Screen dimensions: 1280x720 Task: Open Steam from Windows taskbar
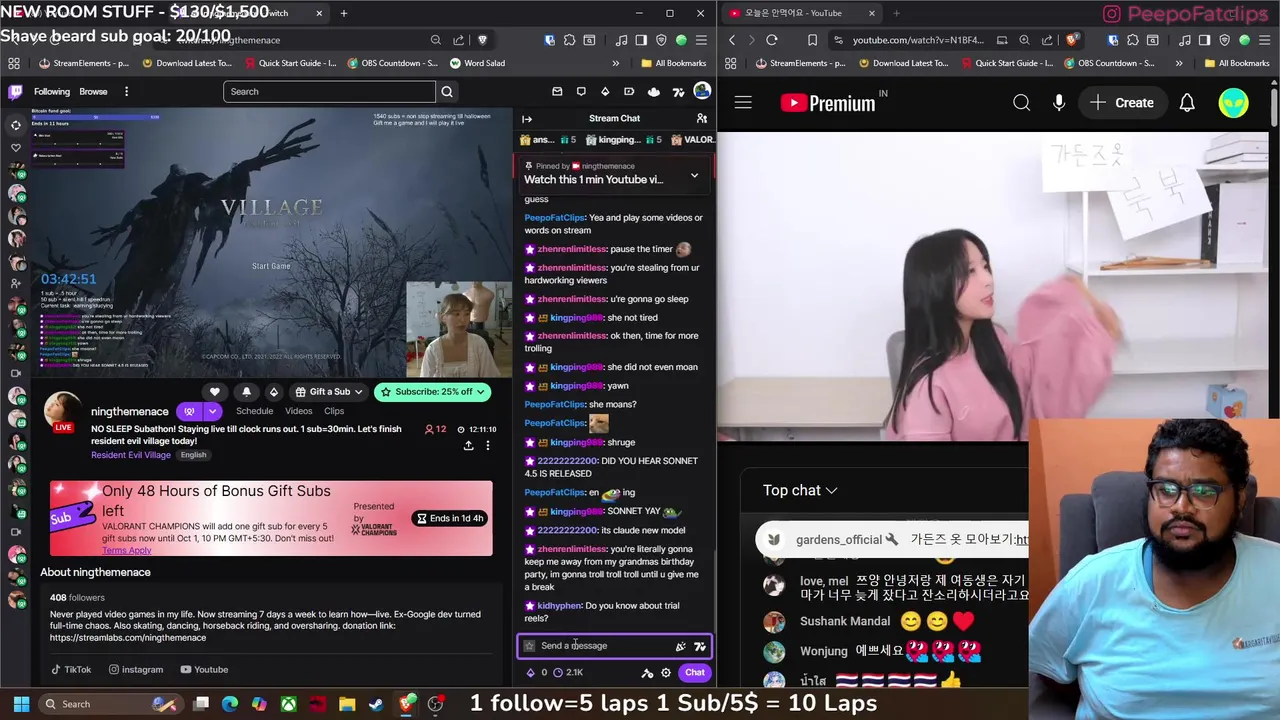point(376,704)
